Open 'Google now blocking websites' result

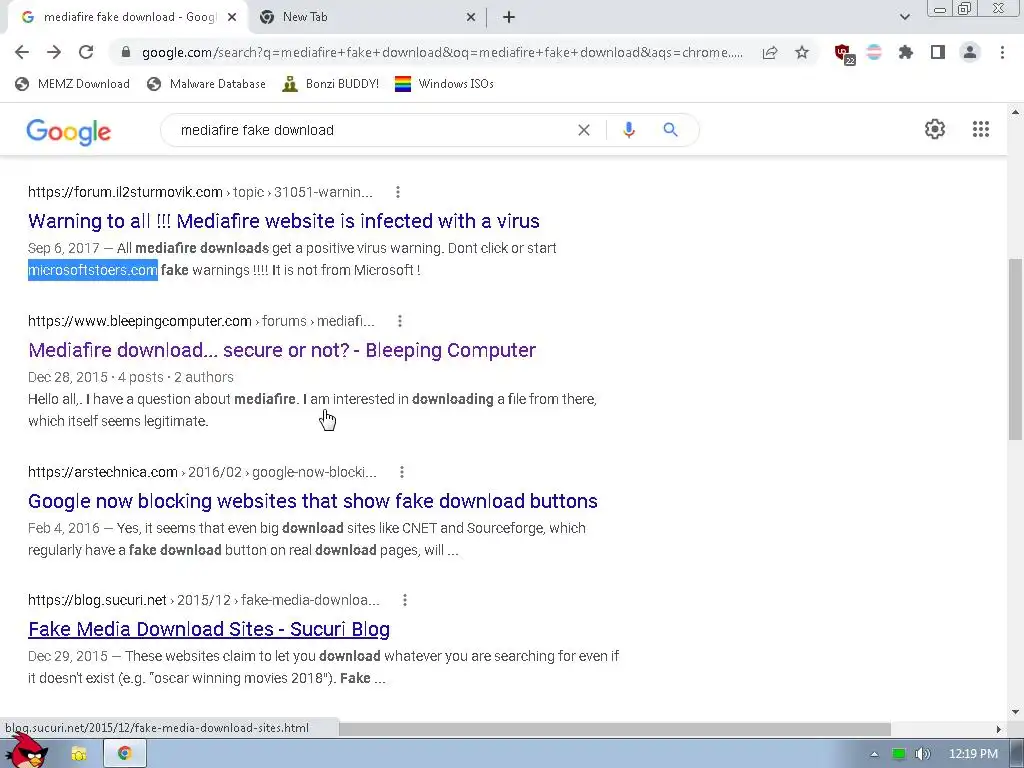click(x=313, y=501)
